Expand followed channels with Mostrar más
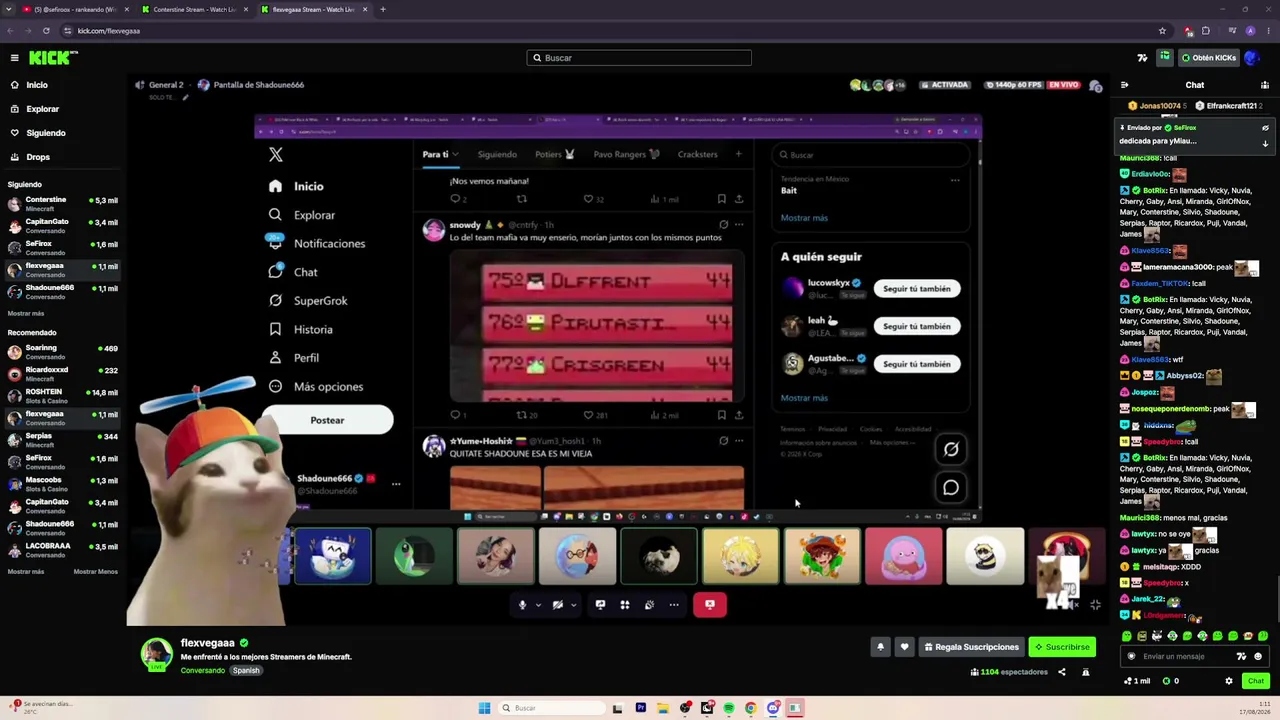The height and width of the screenshot is (720, 1280). (x=26, y=314)
